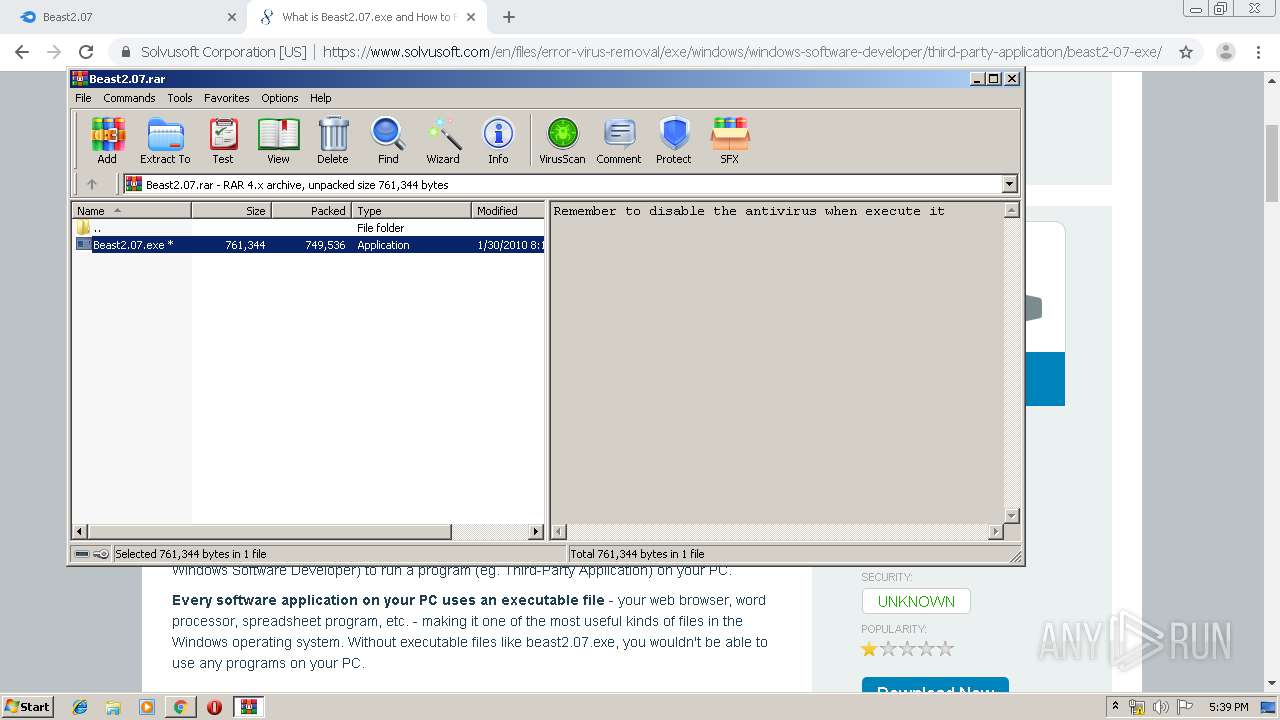Sort file list by Size column

pyautogui.click(x=231, y=210)
